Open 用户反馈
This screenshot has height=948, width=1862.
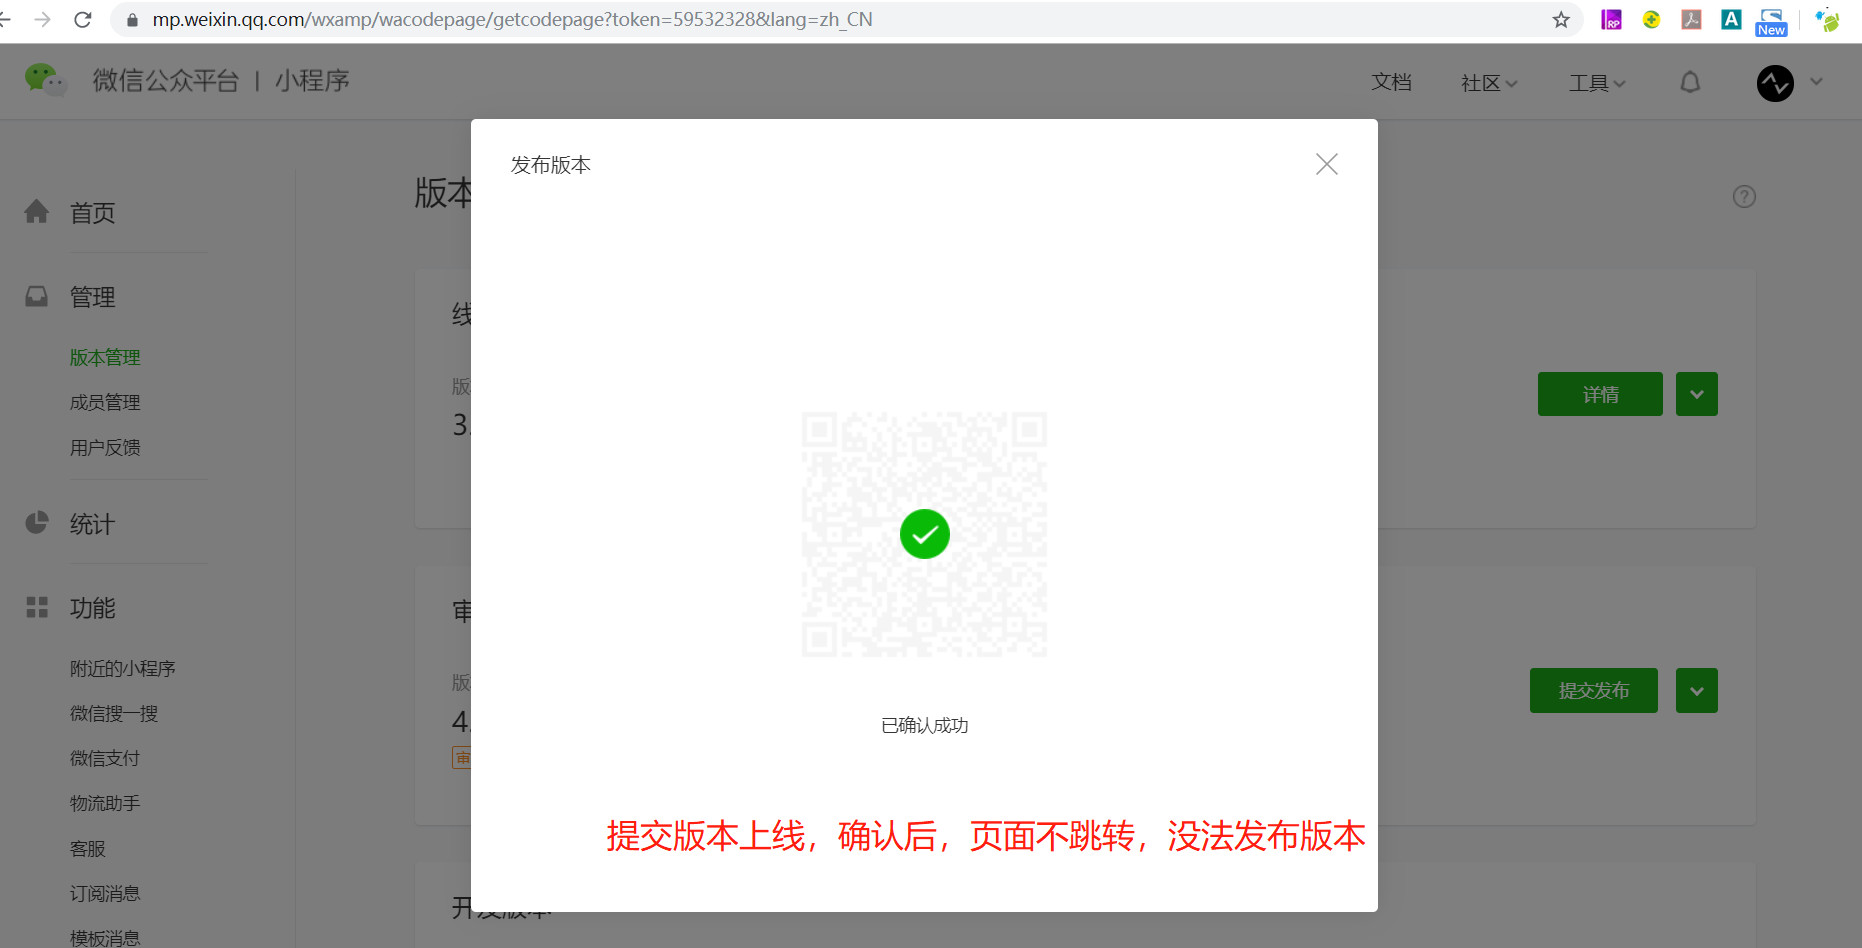pyautogui.click(x=105, y=448)
